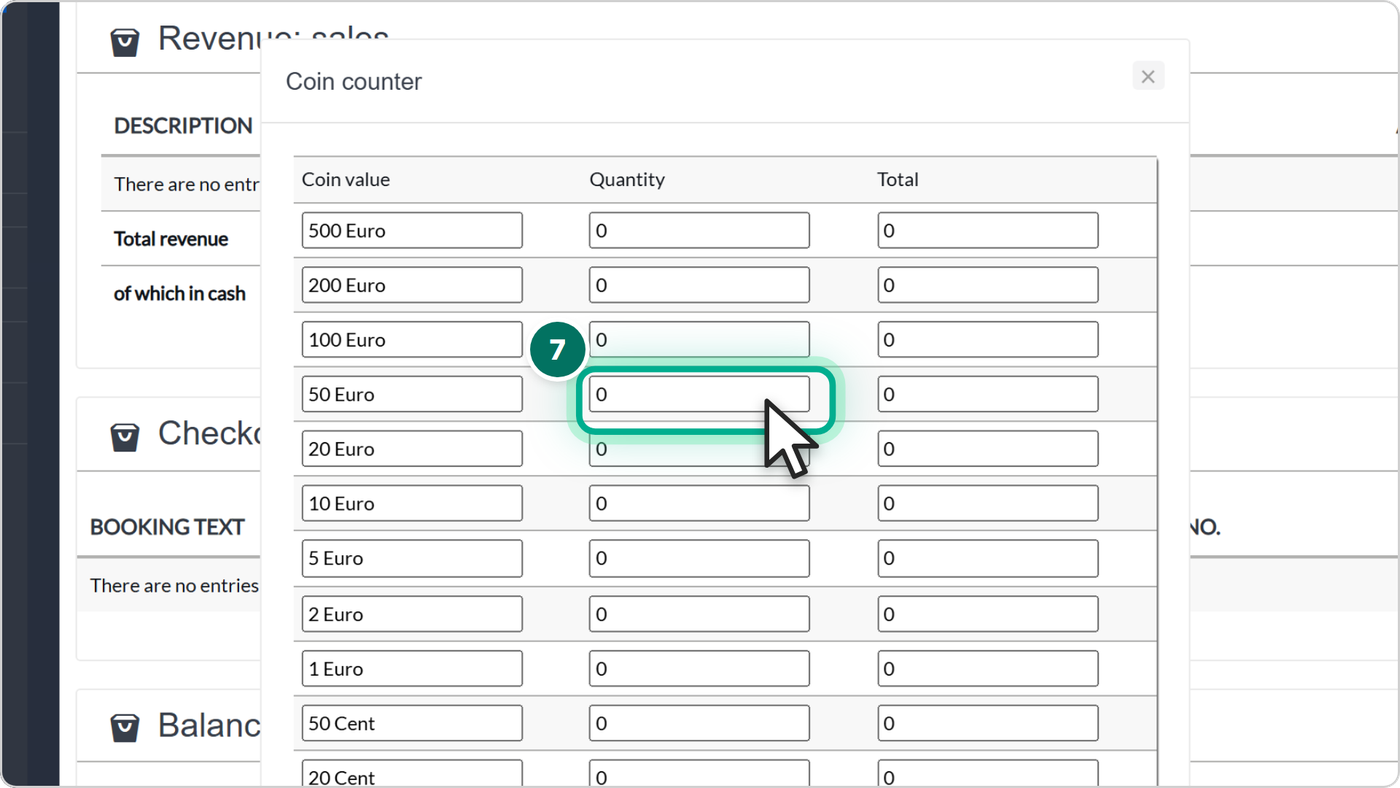Select the 500 Euro coin value field
The image size is (1400, 788).
click(x=412, y=230)
